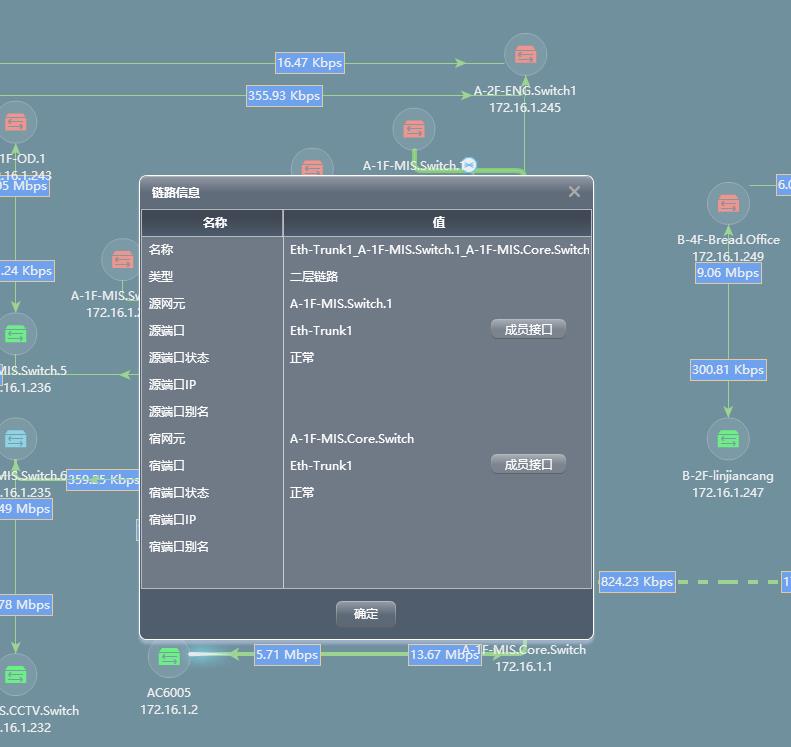Select the A-2F-ENG.Switch1 node icon

(525, 55)
